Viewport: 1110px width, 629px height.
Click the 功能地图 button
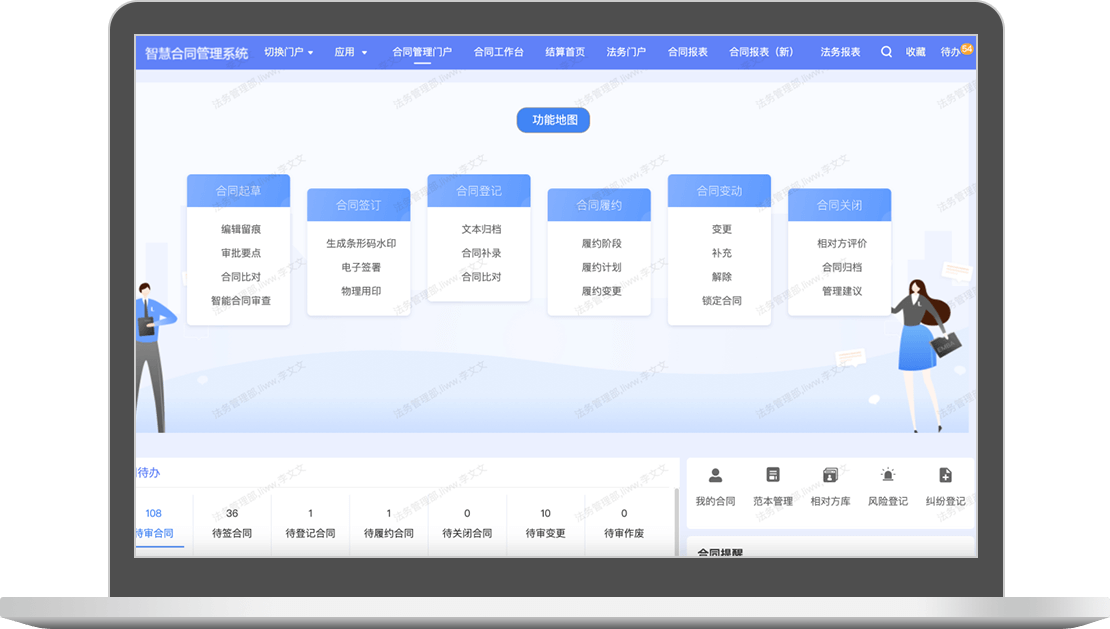[x=553, y=120]
